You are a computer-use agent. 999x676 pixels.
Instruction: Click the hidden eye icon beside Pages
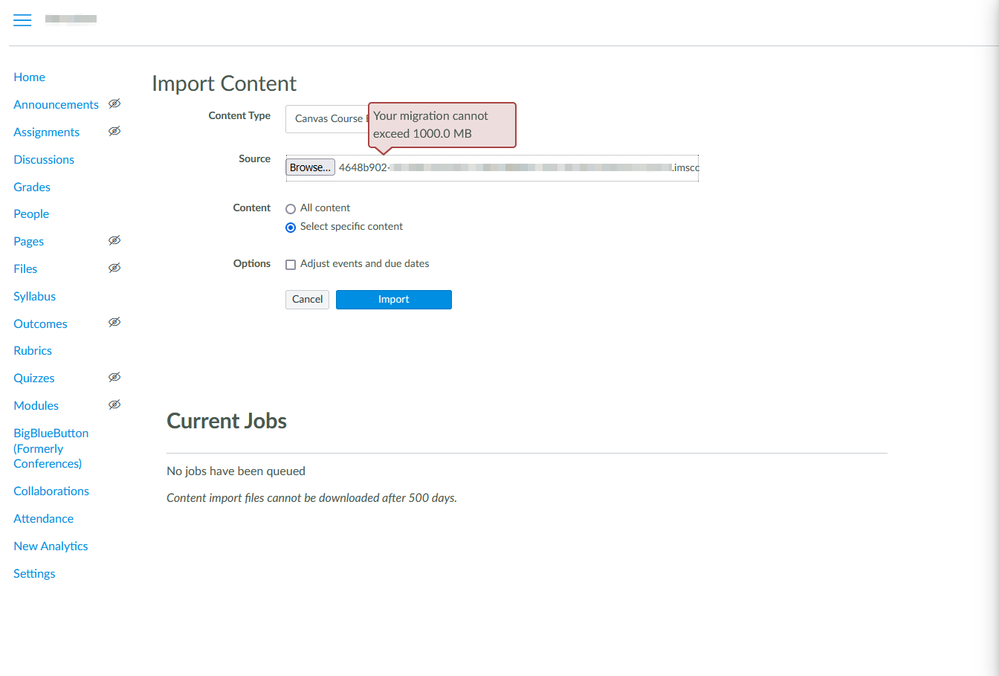pyautogui.click(x=114, y=241)
